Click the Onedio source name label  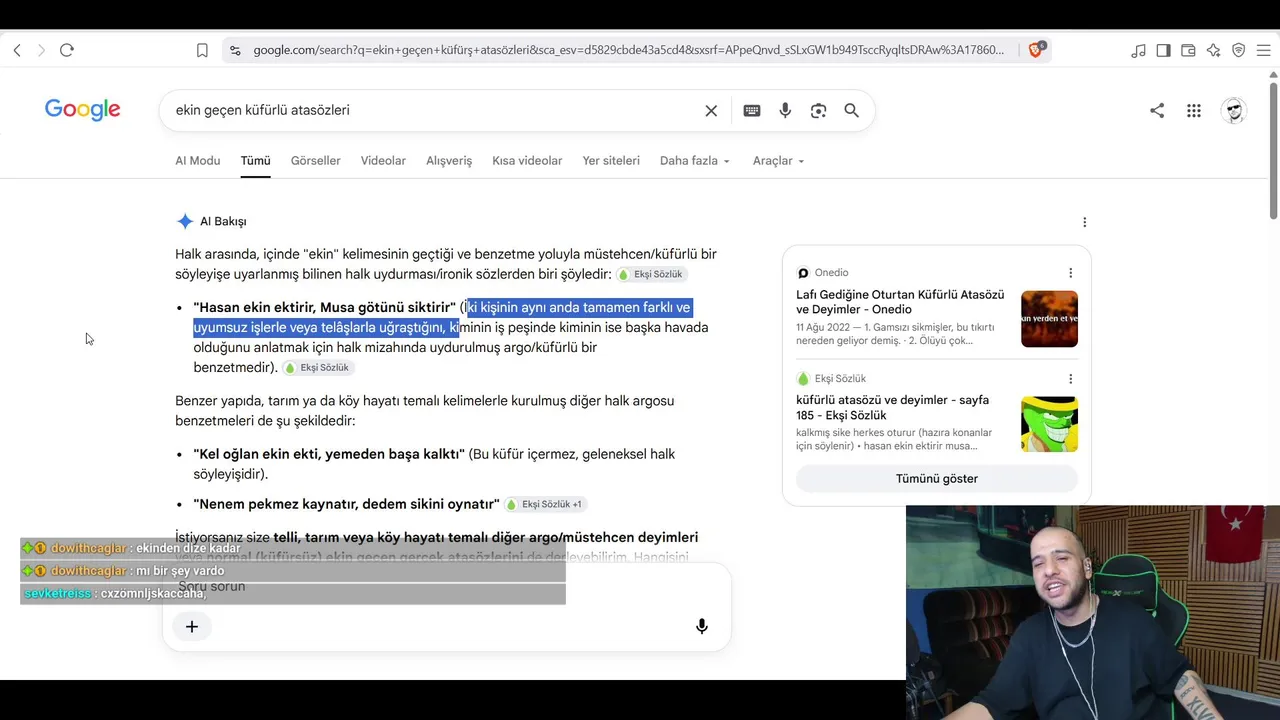[x=831, y=273]
